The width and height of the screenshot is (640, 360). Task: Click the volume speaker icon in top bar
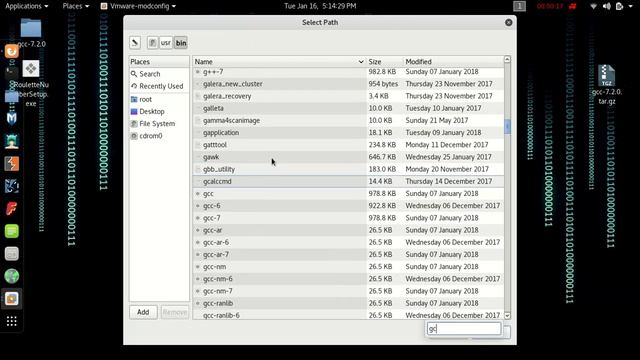pos(607,6)
